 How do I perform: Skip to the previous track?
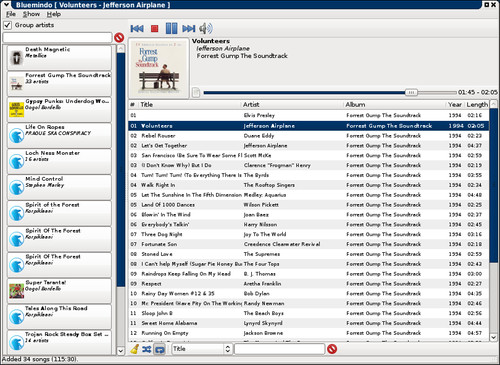click(137, 29)
